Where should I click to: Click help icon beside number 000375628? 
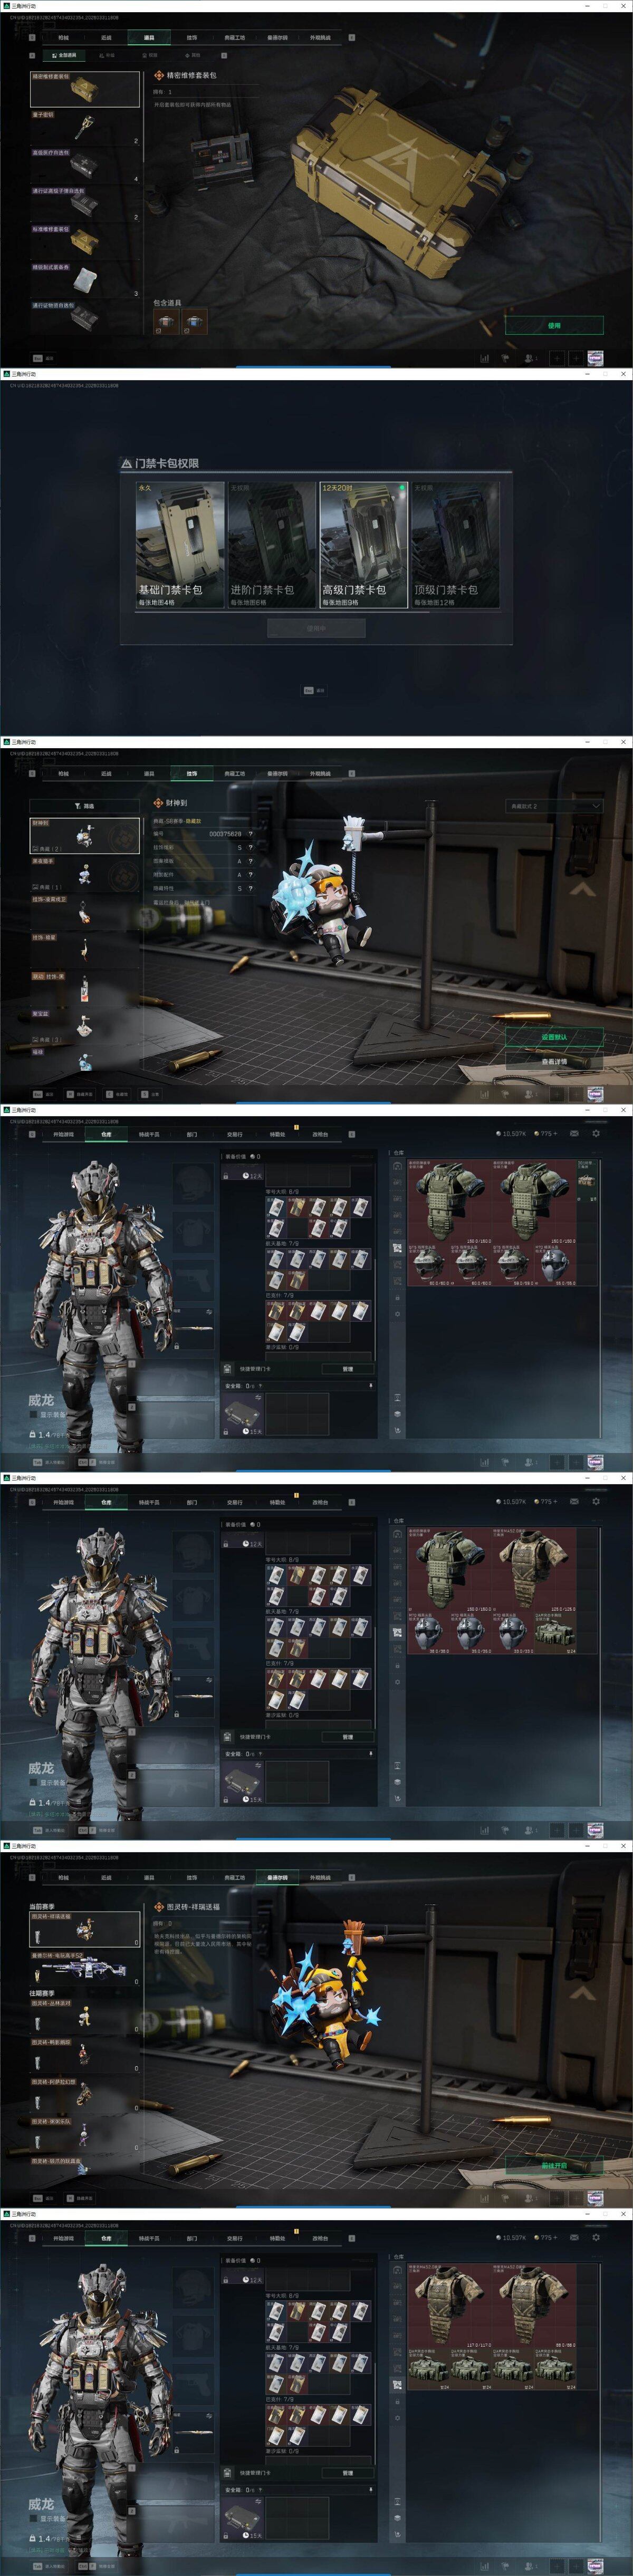point(250,833)
